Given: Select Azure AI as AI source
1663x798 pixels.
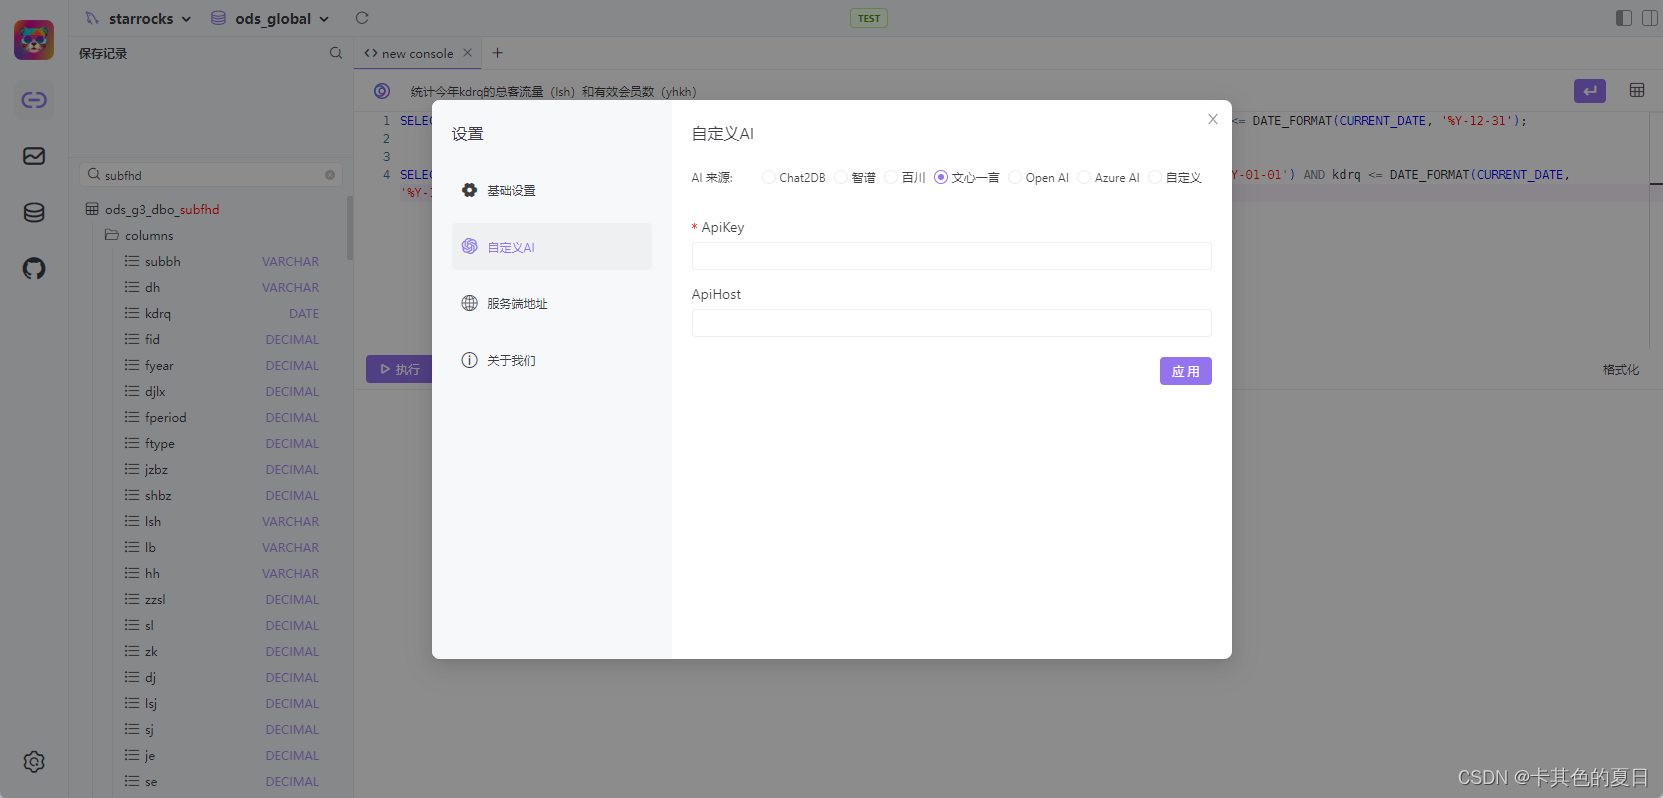Looking at the screenshot, I should (x=1083, y=177).
